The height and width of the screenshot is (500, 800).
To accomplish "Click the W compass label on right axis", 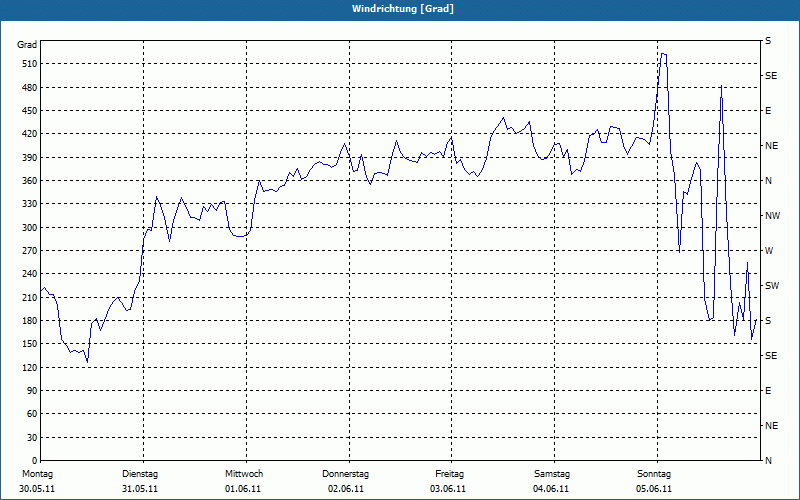I will (769, 251).
